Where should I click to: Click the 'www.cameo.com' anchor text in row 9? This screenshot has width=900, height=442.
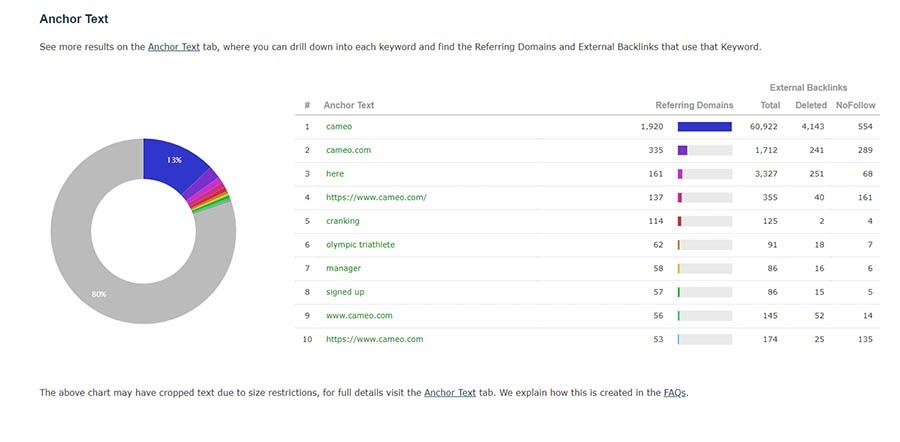[359, 316]
